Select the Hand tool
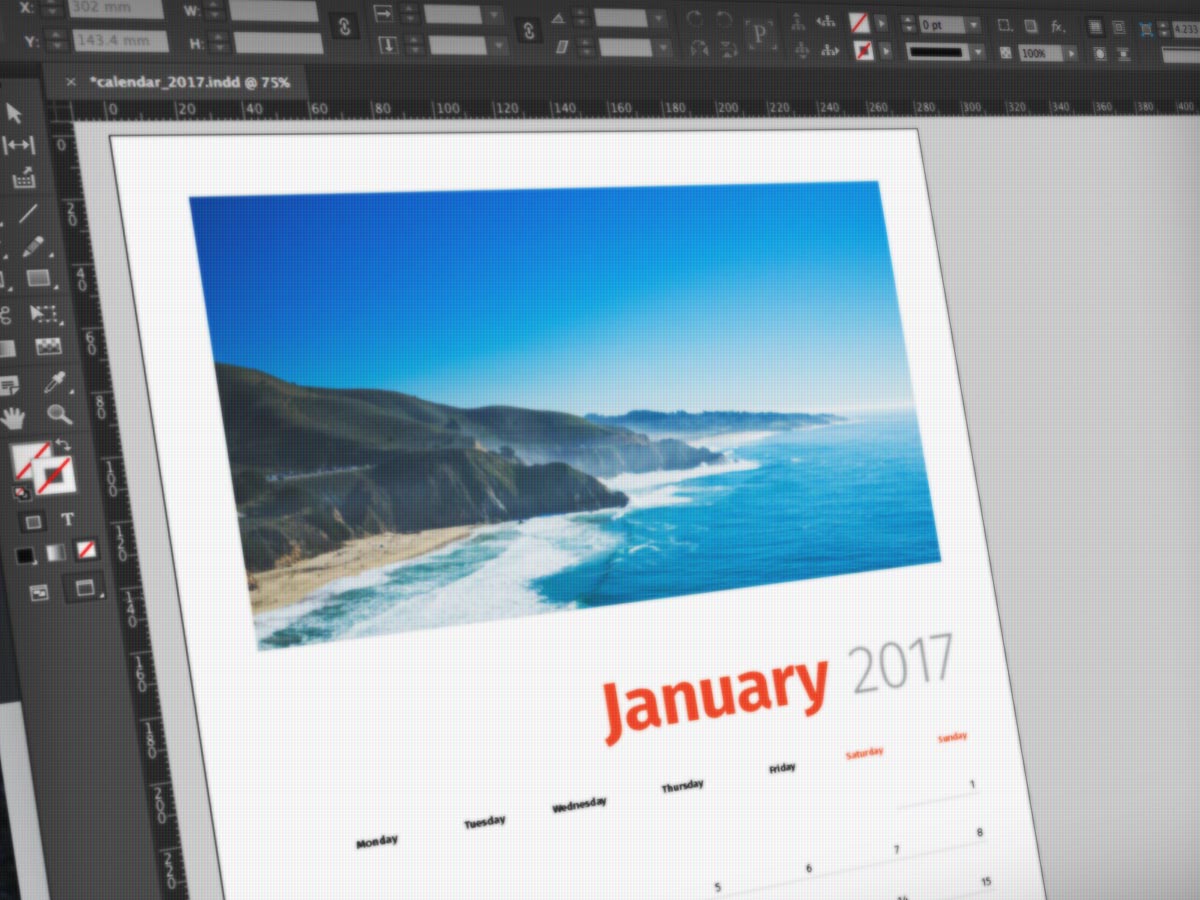The image size is (1200, 900). 13,418
